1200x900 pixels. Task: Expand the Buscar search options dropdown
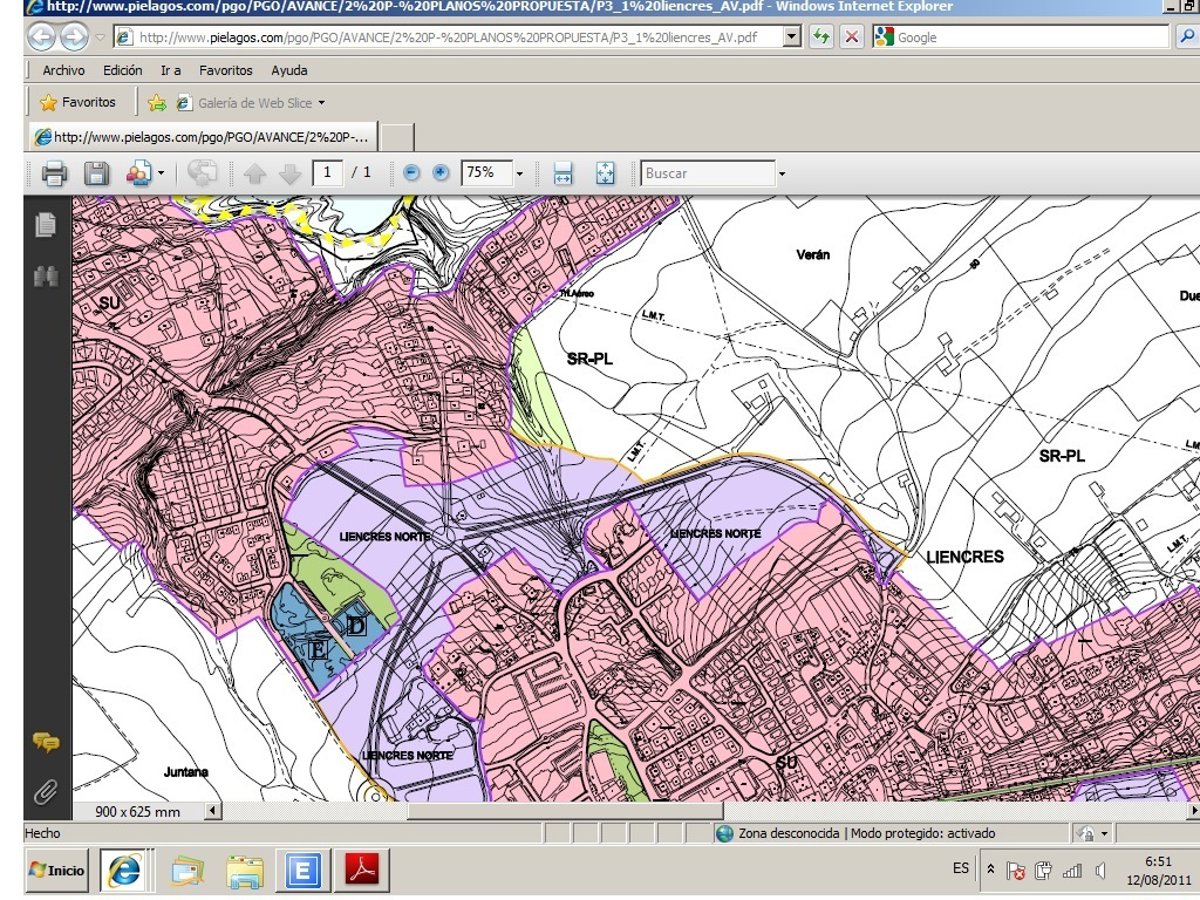pyautogui.click(x=781, y=174)
